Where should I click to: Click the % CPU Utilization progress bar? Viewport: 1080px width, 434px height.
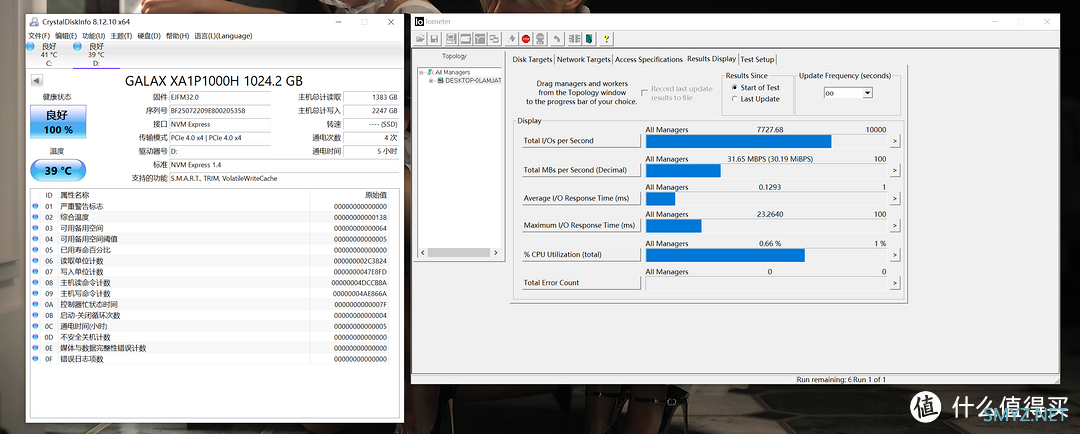pyautogui.click(x=766, y=255)
